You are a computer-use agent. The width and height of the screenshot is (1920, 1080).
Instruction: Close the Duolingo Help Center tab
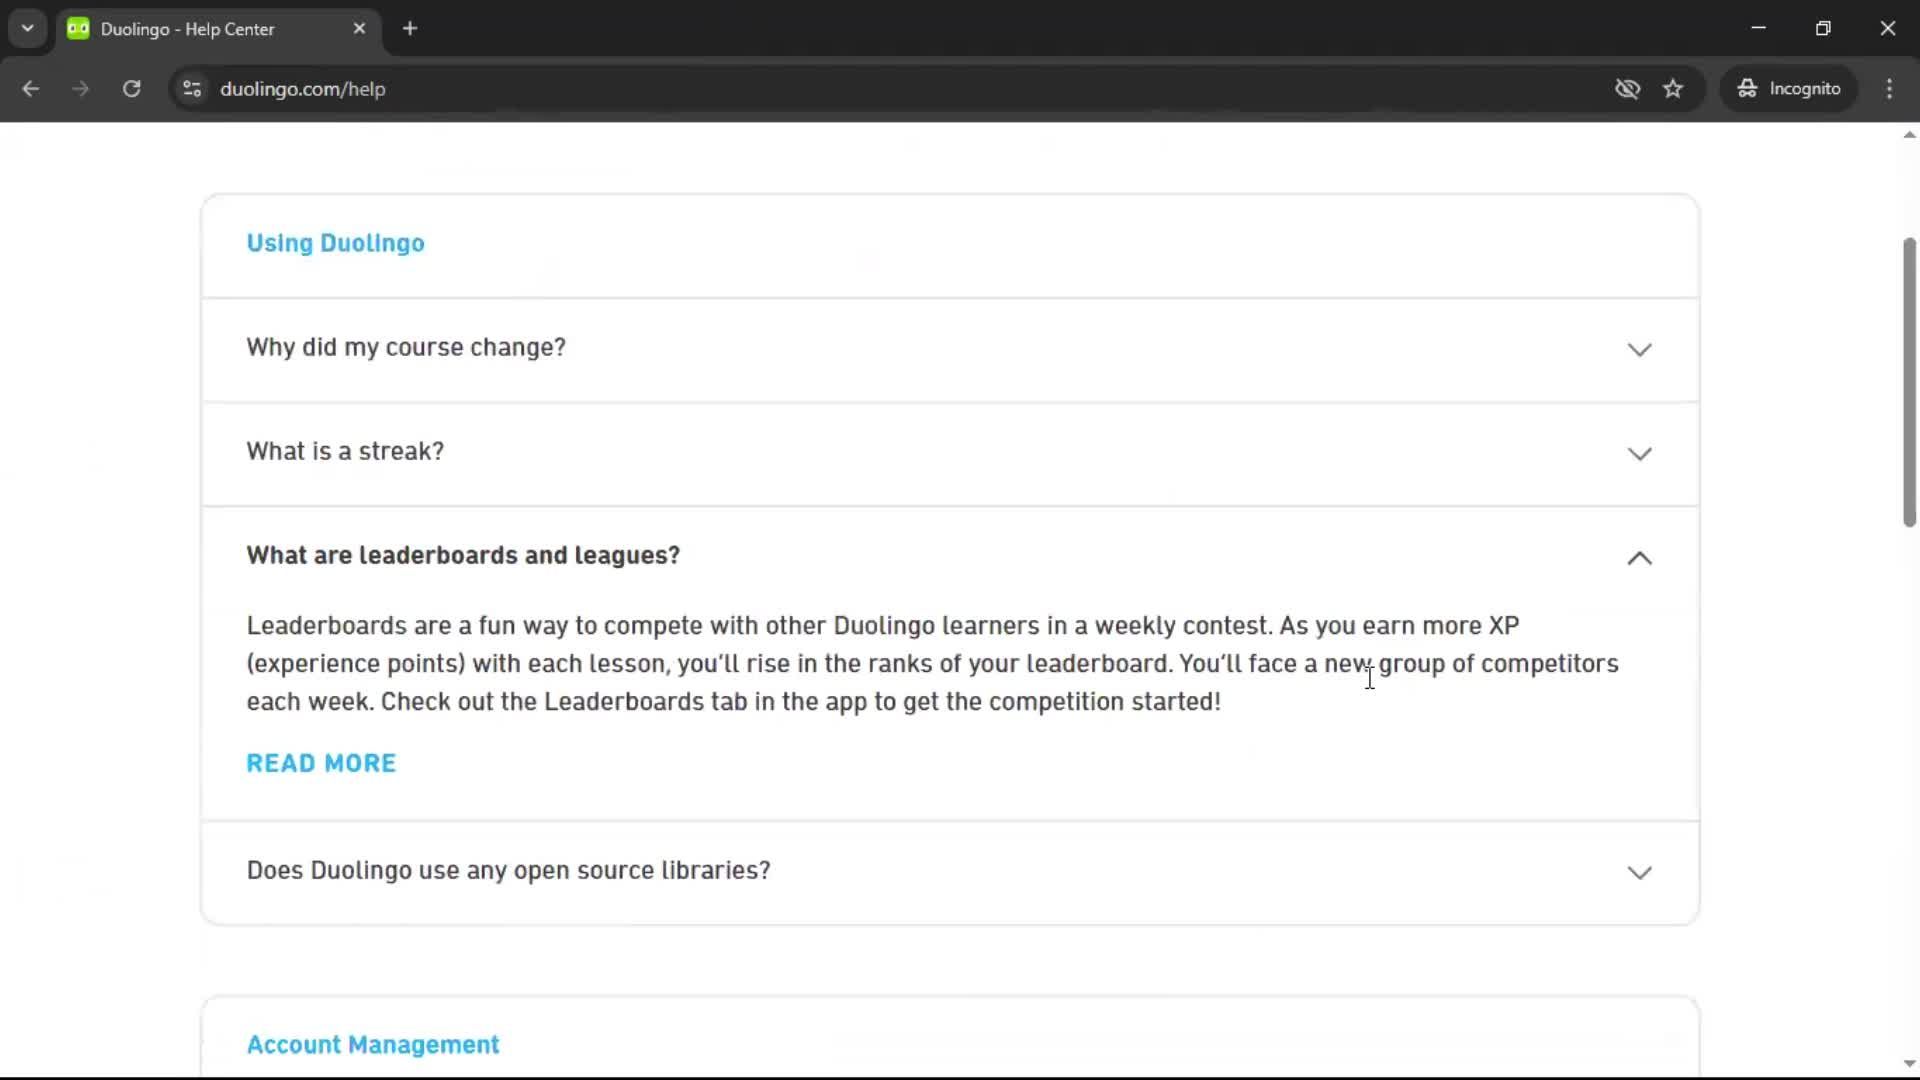tap(359, 29)
